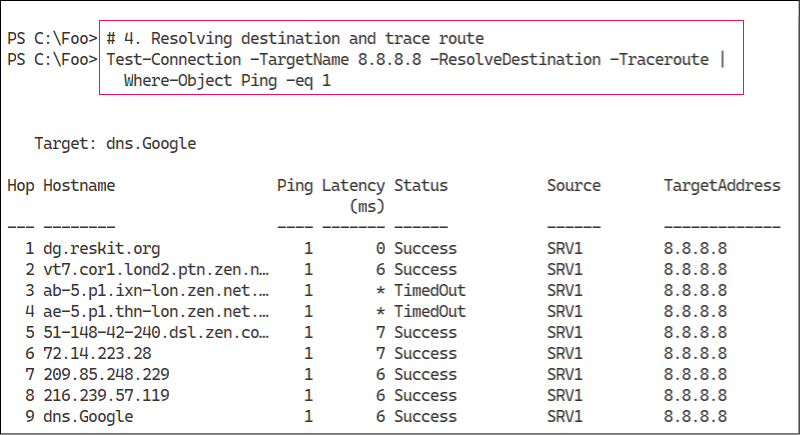
Task: Click the TimedOut status on hop 4
Action: (x=430, y=312)
